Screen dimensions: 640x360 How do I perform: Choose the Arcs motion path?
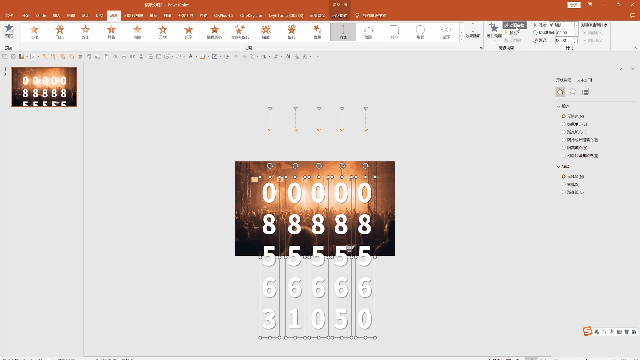[x=369, y=32]
